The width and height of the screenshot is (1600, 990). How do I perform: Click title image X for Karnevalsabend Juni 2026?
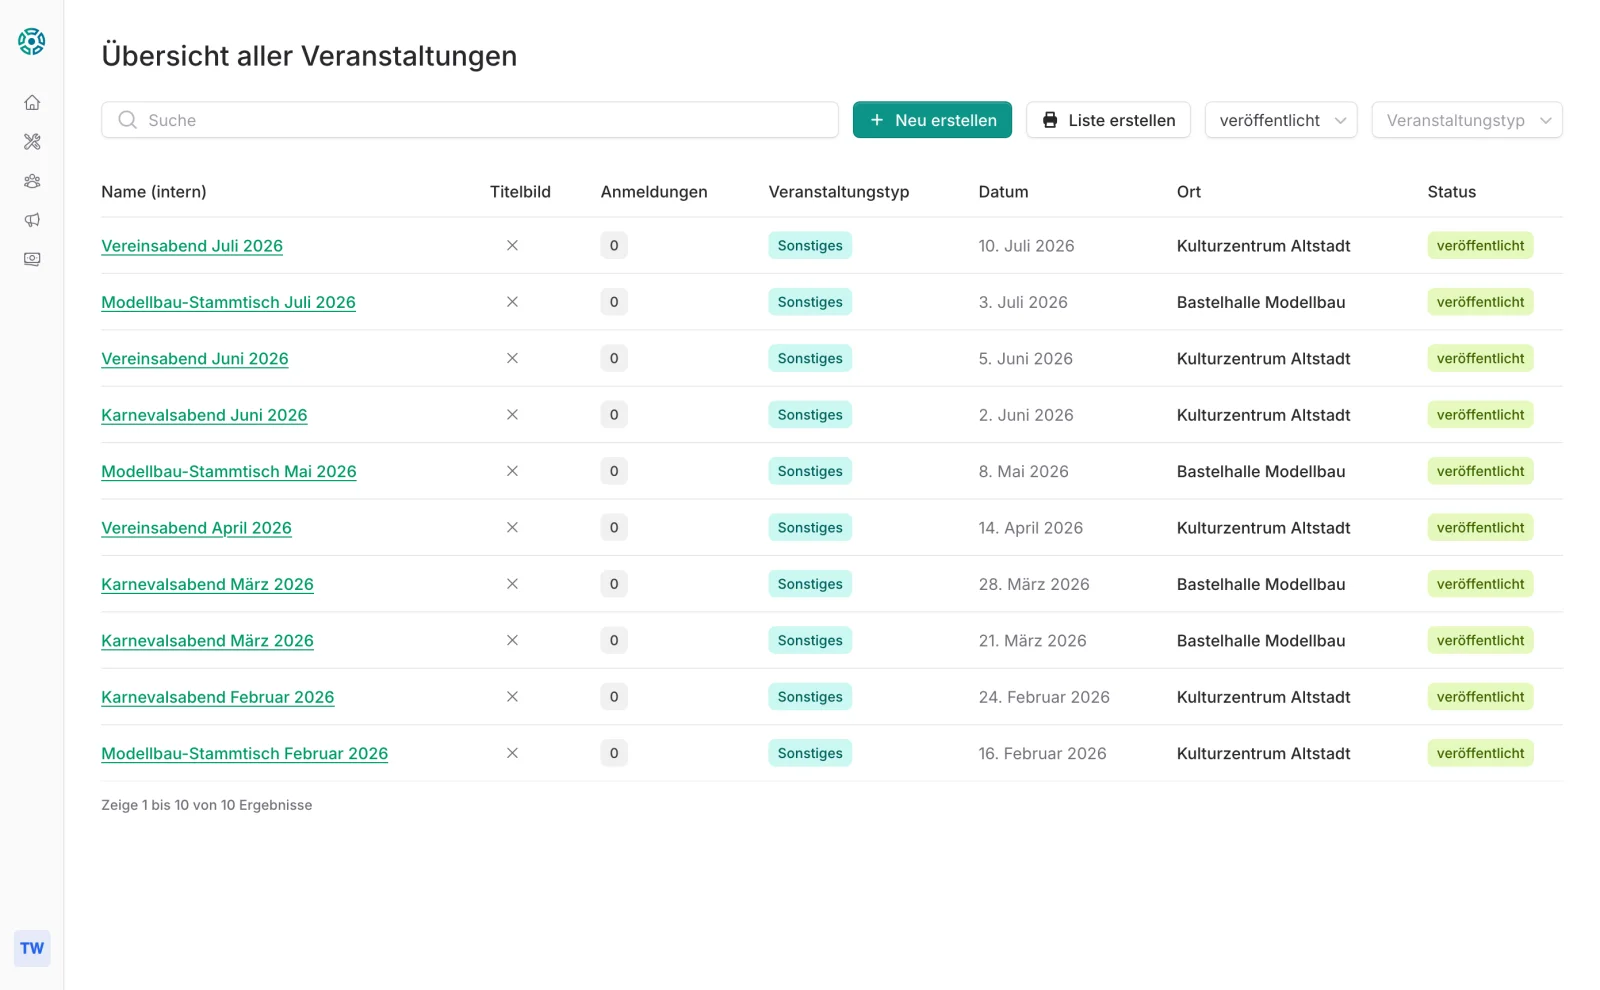[x=512, y=415]
